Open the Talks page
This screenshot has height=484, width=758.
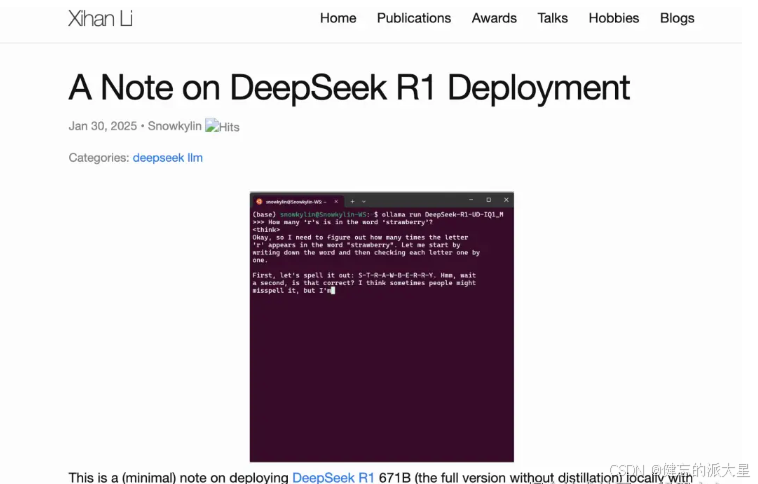(x=553, y=18)
